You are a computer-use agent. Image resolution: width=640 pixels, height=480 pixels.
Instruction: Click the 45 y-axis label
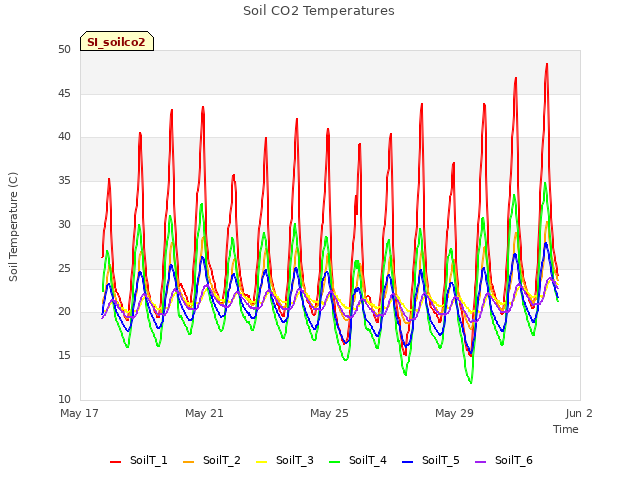click(64, 93)
